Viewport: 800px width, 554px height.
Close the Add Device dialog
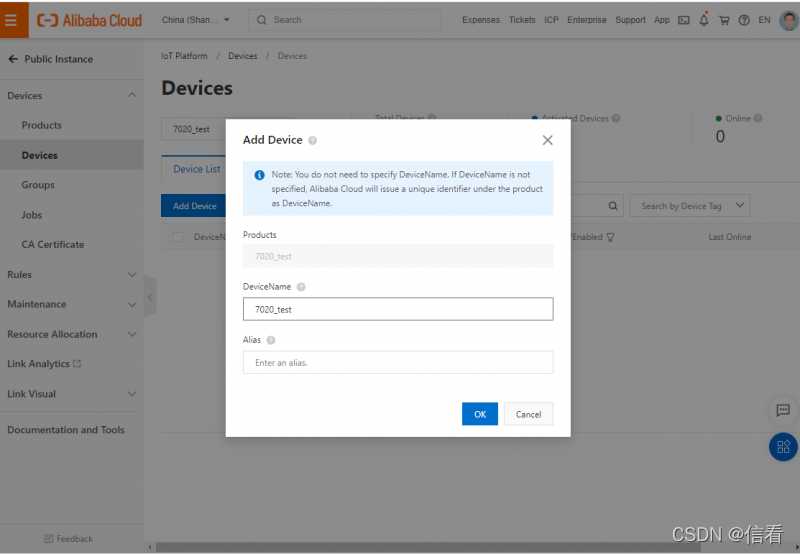[x=547, y=140]
